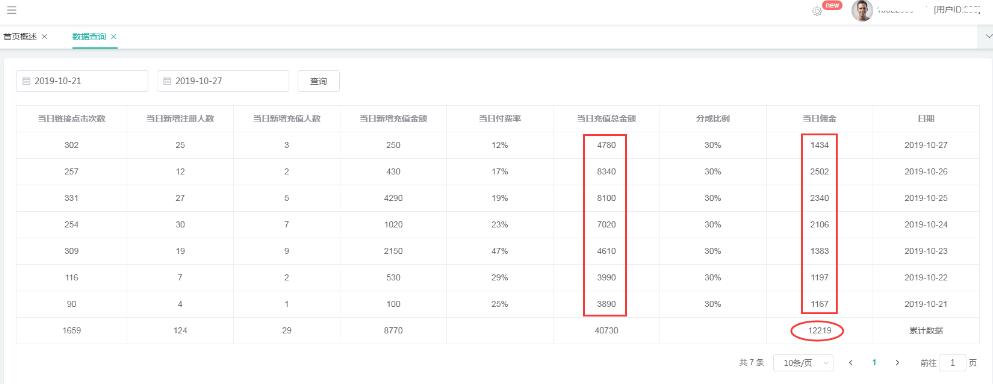Image resolution: width=993 pixels, height=384 pixels.
Task: Close the 数据查询 tab
Action: 113,37
